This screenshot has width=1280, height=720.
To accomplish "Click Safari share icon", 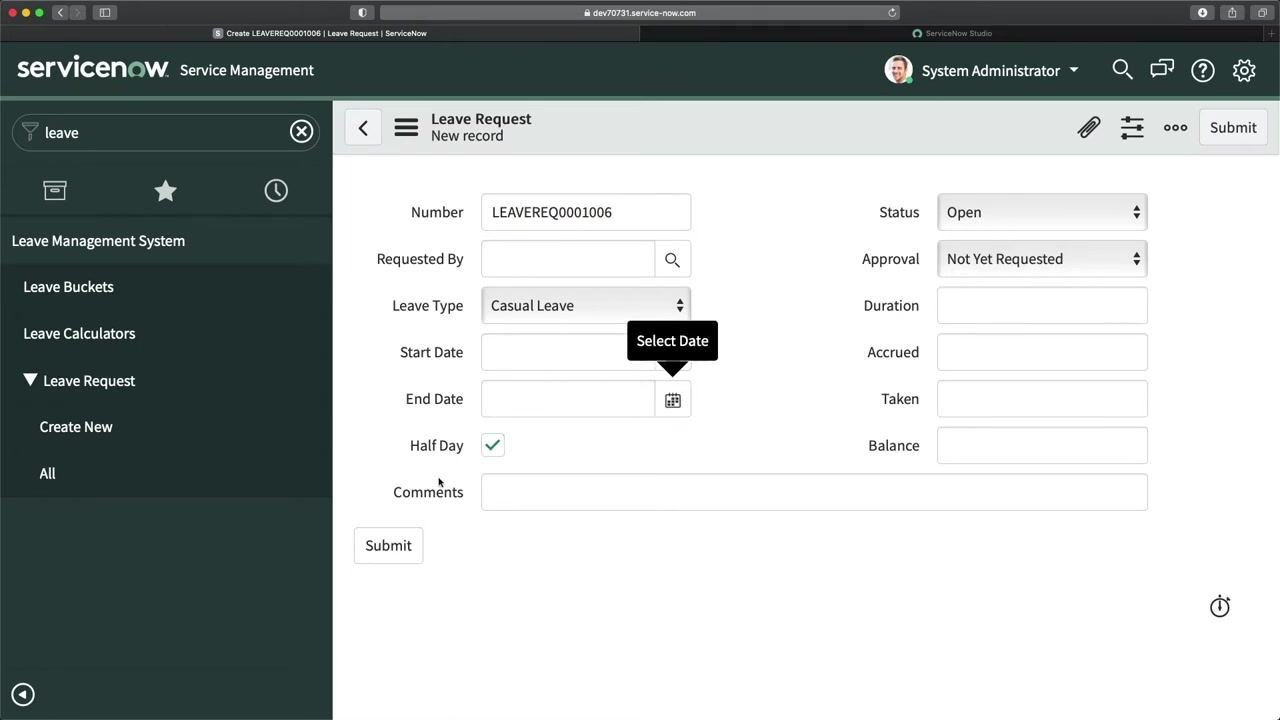I will click(x=1232, y=13).
